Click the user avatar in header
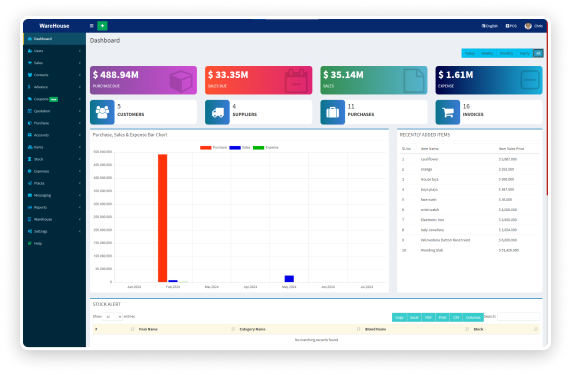Screen dimensions: 571x375 (x=528, y=26)
